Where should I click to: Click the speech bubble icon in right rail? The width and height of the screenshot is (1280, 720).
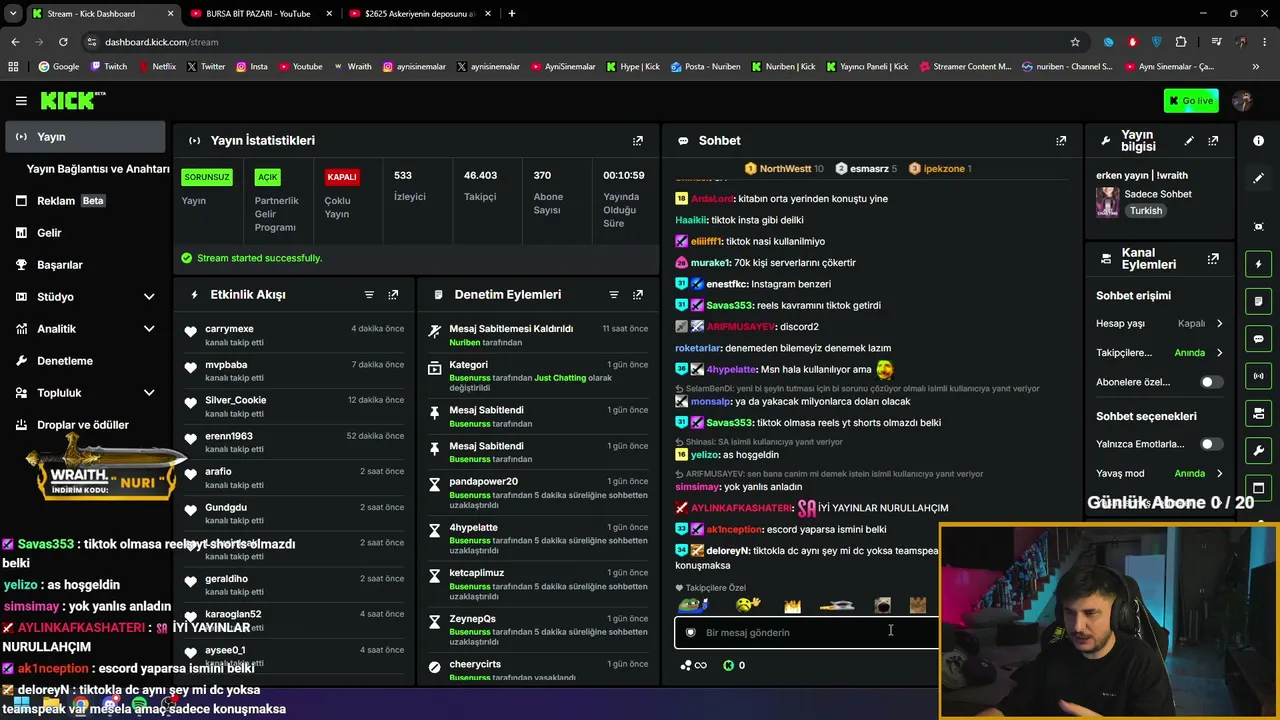pos(1258,339)
